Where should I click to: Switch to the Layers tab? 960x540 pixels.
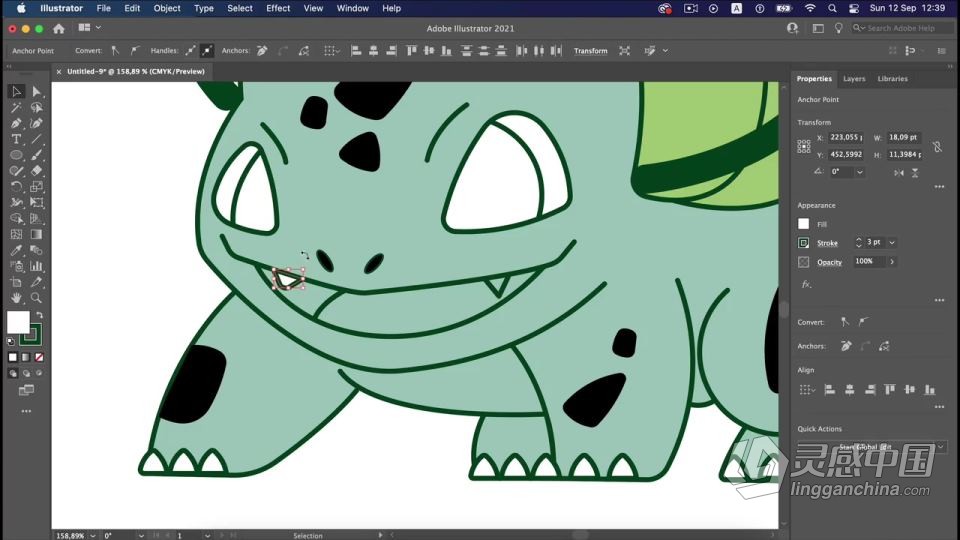[x=854, y=79]
